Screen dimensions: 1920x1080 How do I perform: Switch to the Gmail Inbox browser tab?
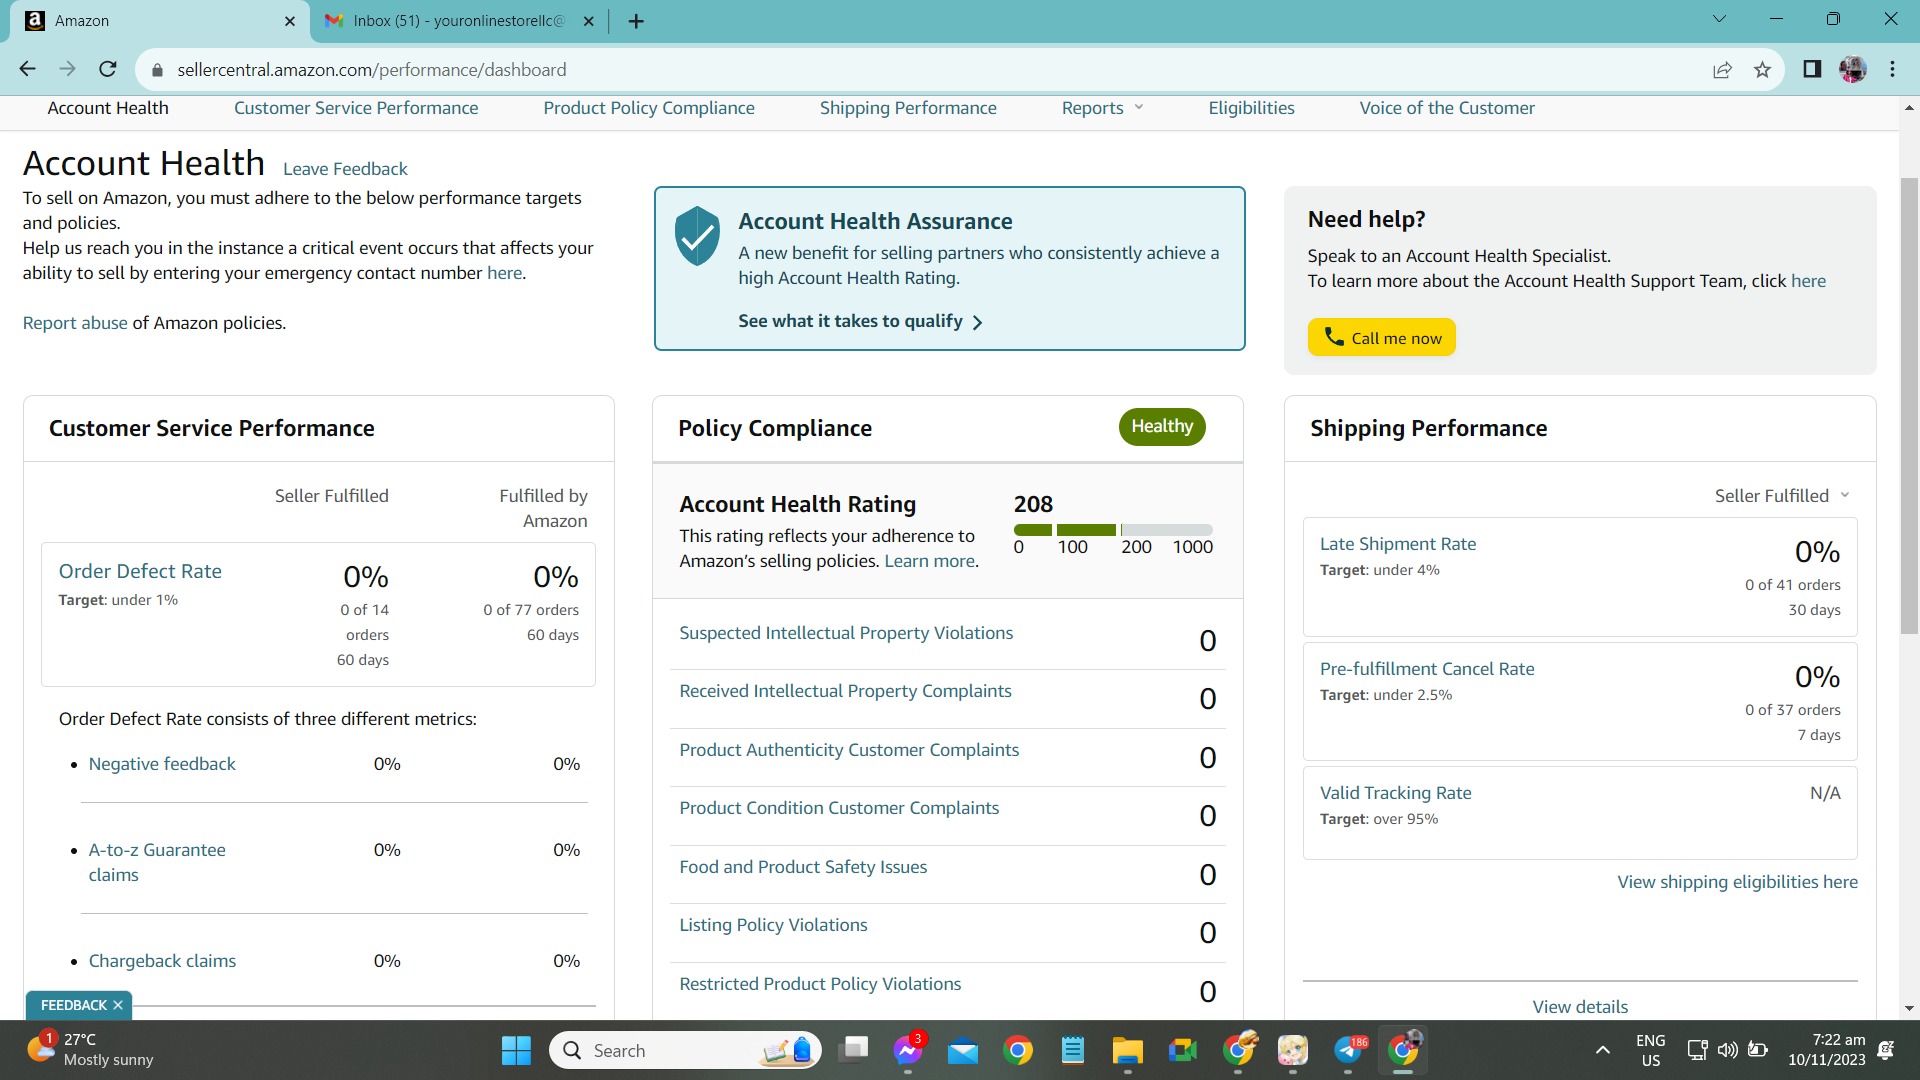(x=459, y=21)
